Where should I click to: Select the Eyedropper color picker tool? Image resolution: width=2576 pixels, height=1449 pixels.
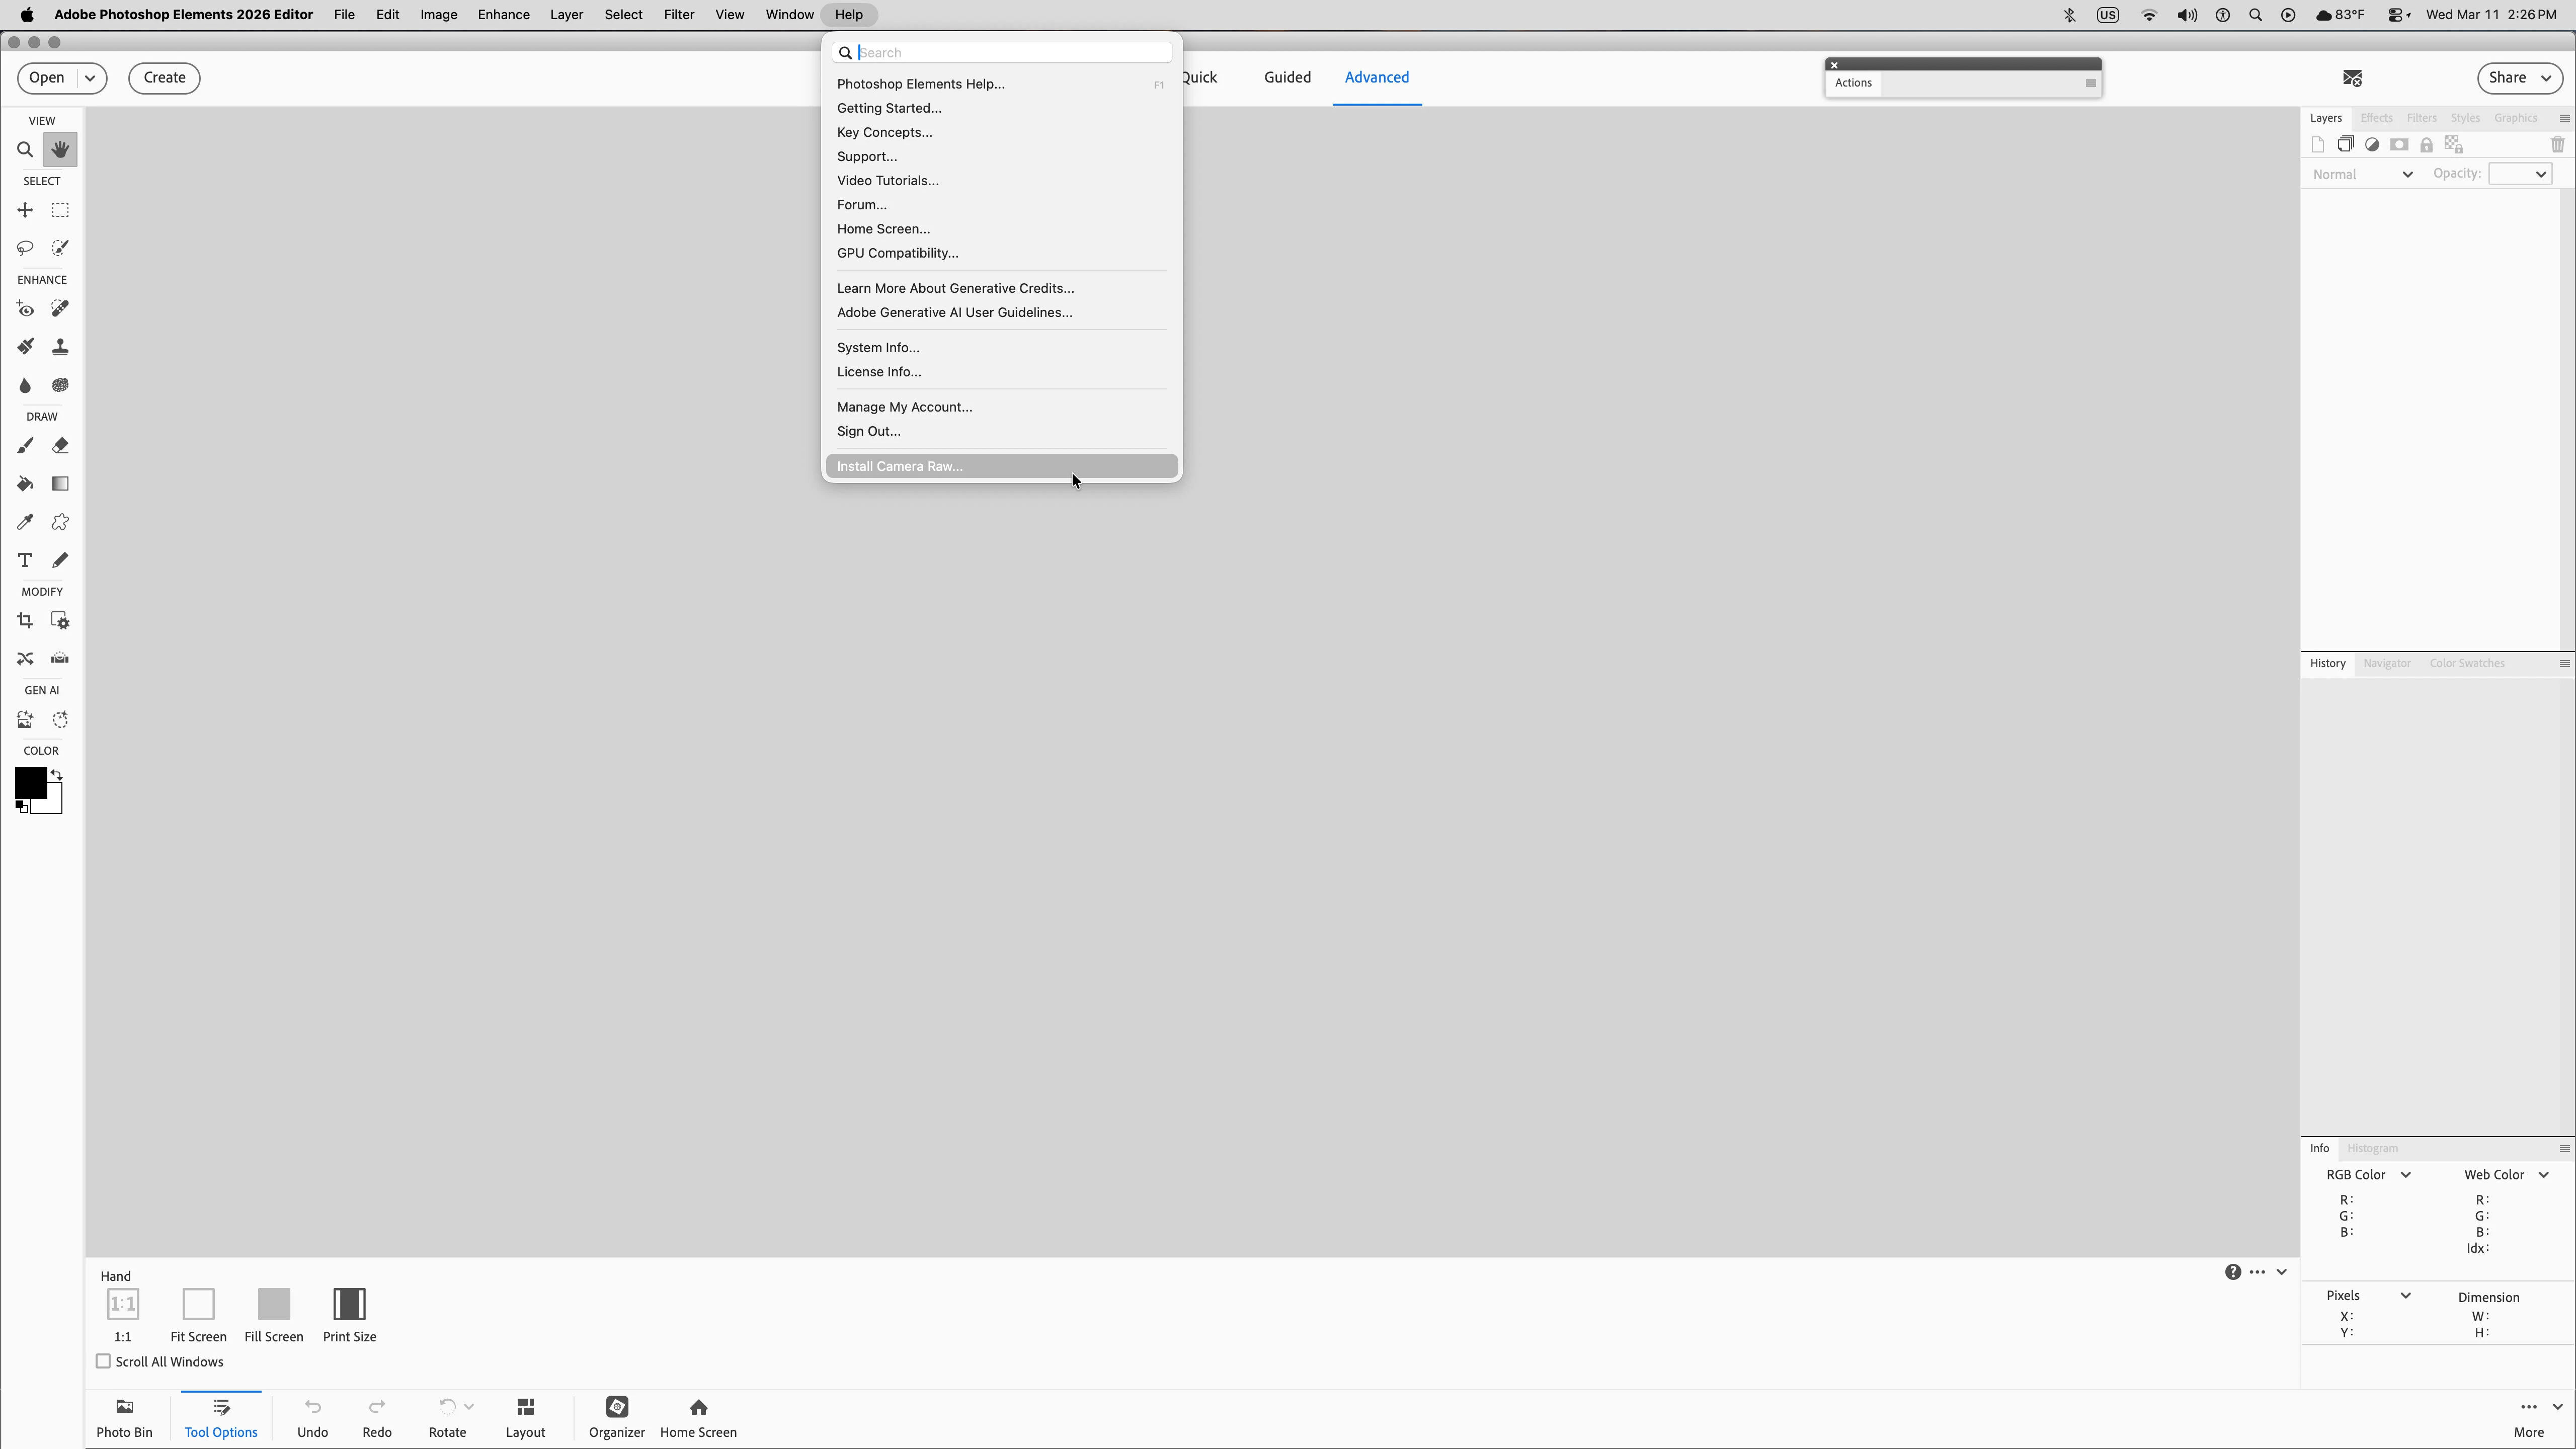pos(25,522)
